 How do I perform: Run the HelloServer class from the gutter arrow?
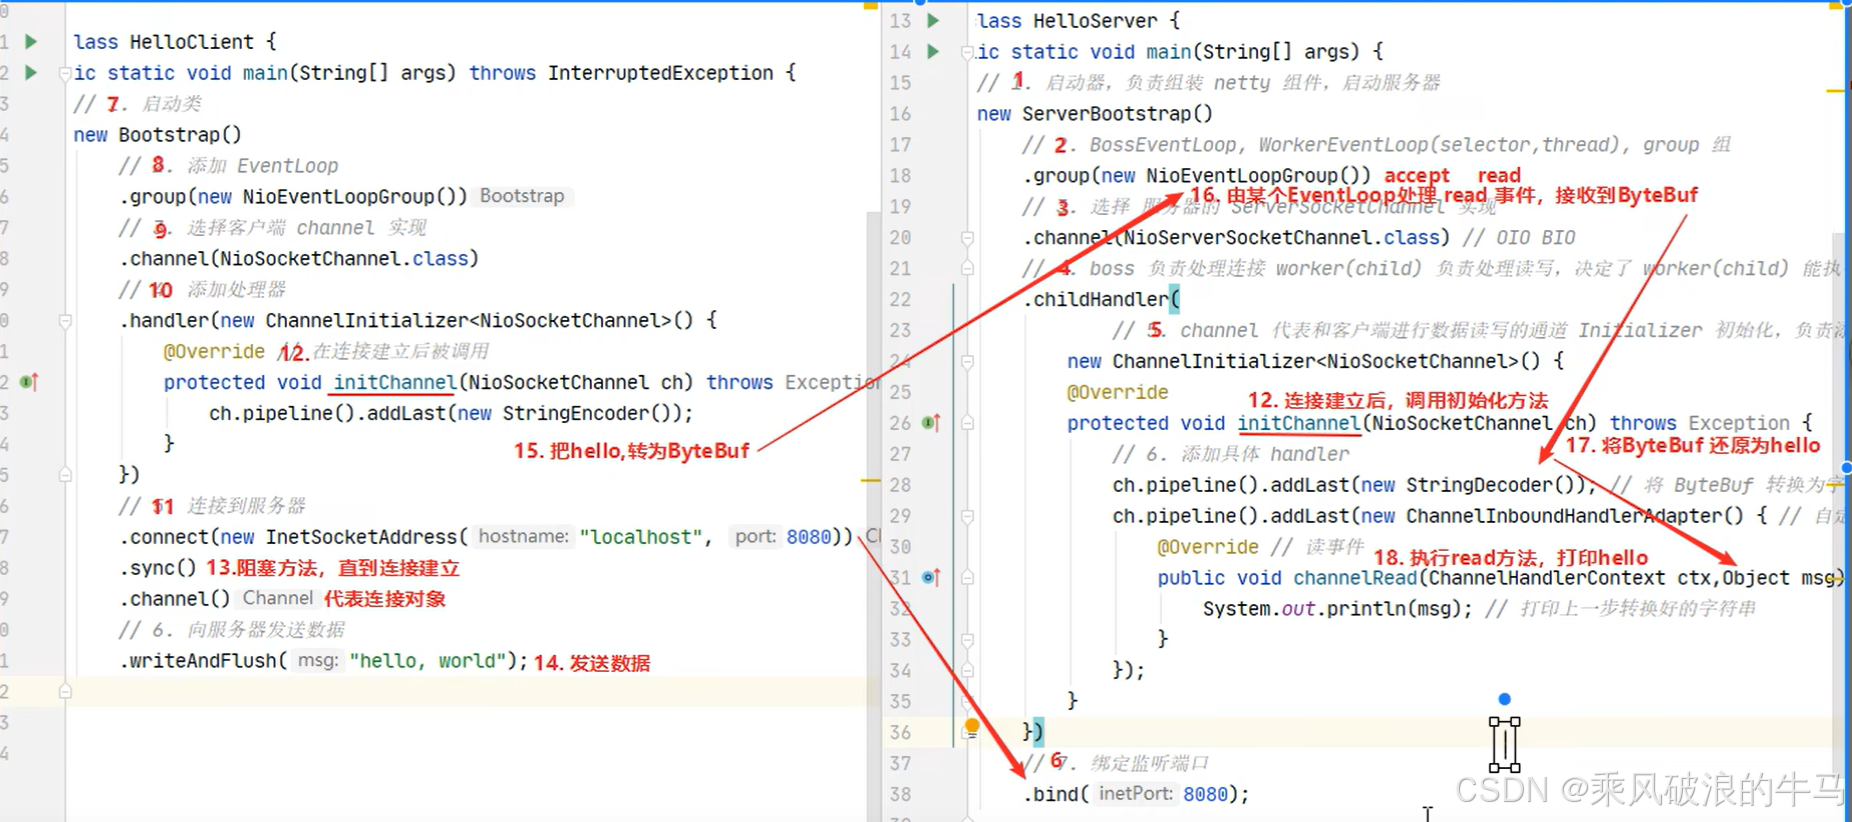(x=933, y=20)
